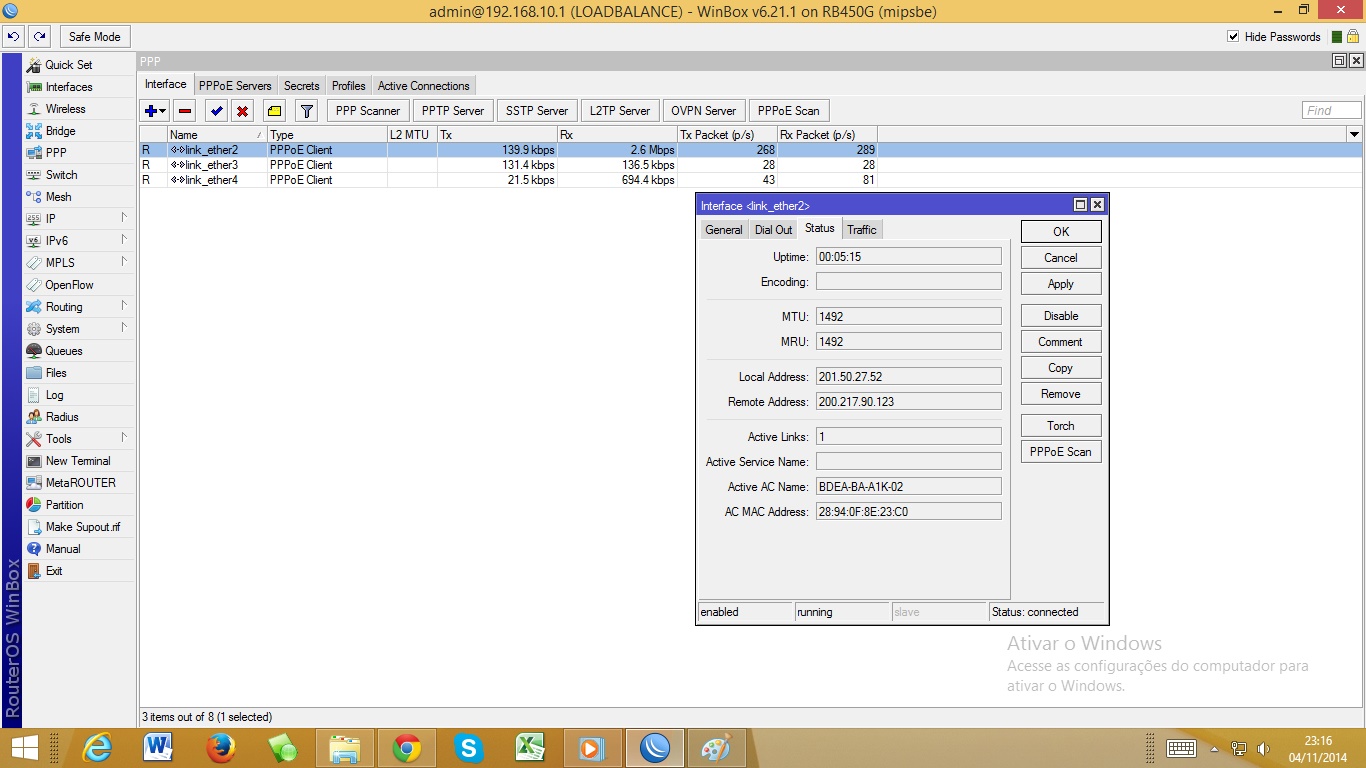
Task: Switch to PPPoE Servers tab
Action: 235,86
